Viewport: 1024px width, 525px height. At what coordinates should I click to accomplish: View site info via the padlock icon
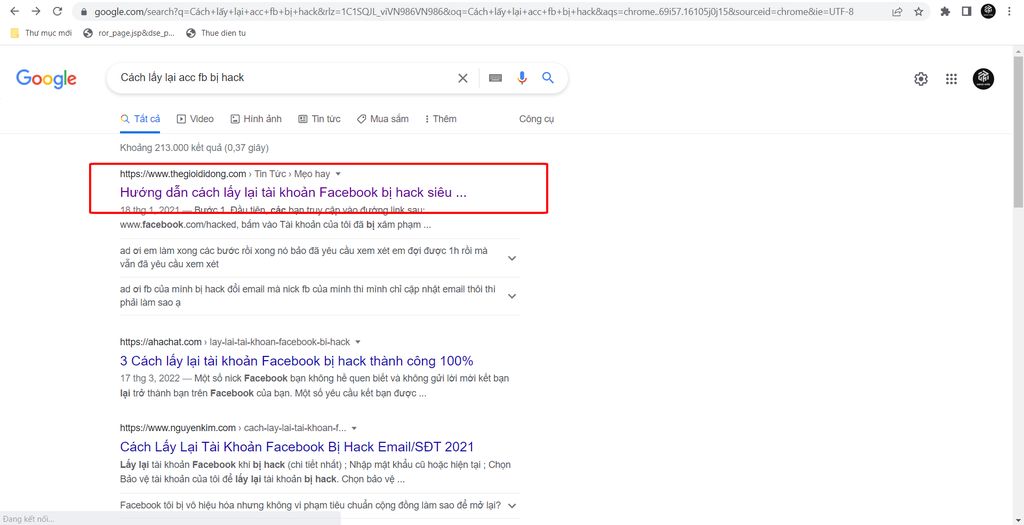(x=84, y=12)
